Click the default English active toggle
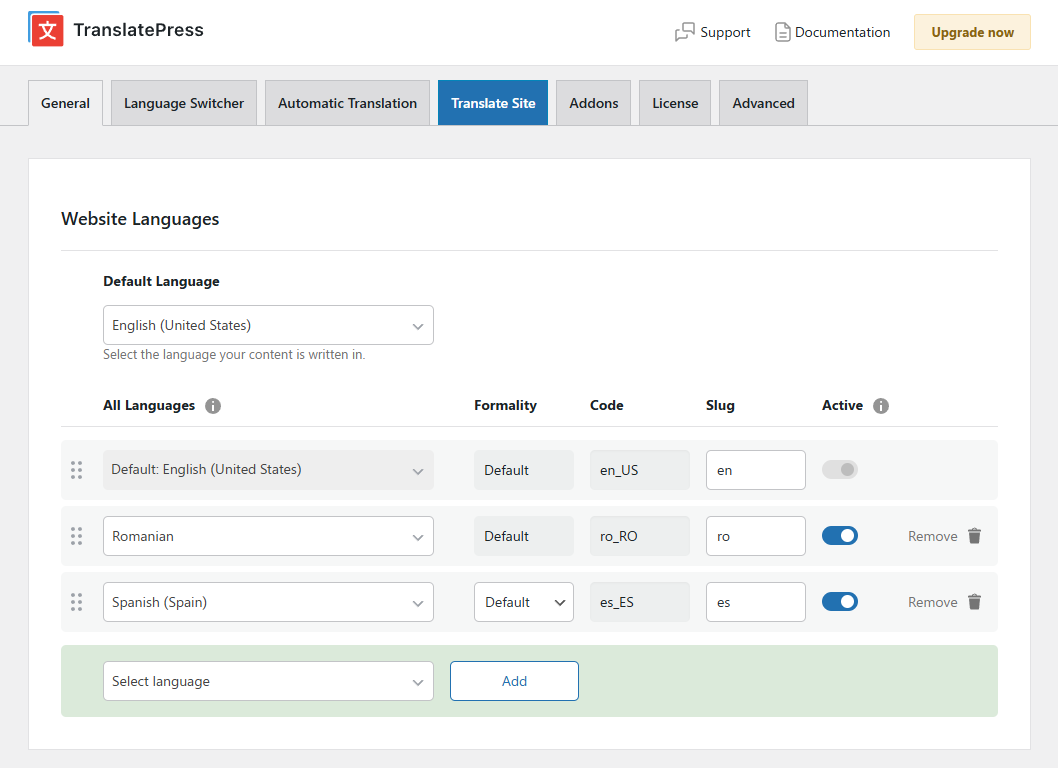 840,470
